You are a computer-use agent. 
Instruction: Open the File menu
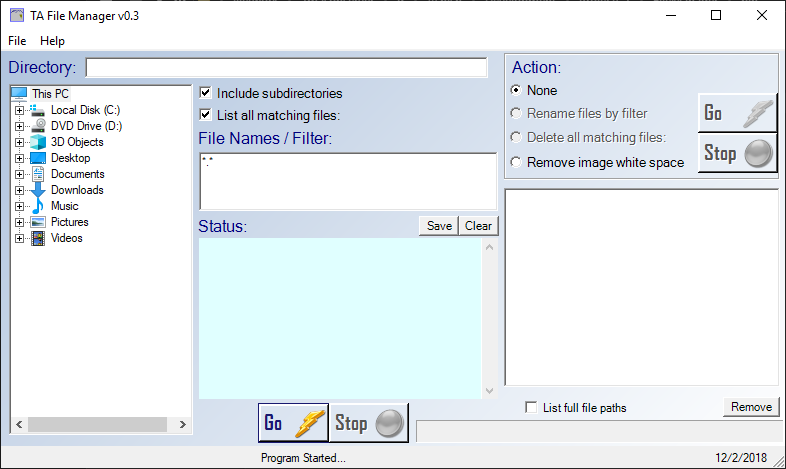coord(17,41)
